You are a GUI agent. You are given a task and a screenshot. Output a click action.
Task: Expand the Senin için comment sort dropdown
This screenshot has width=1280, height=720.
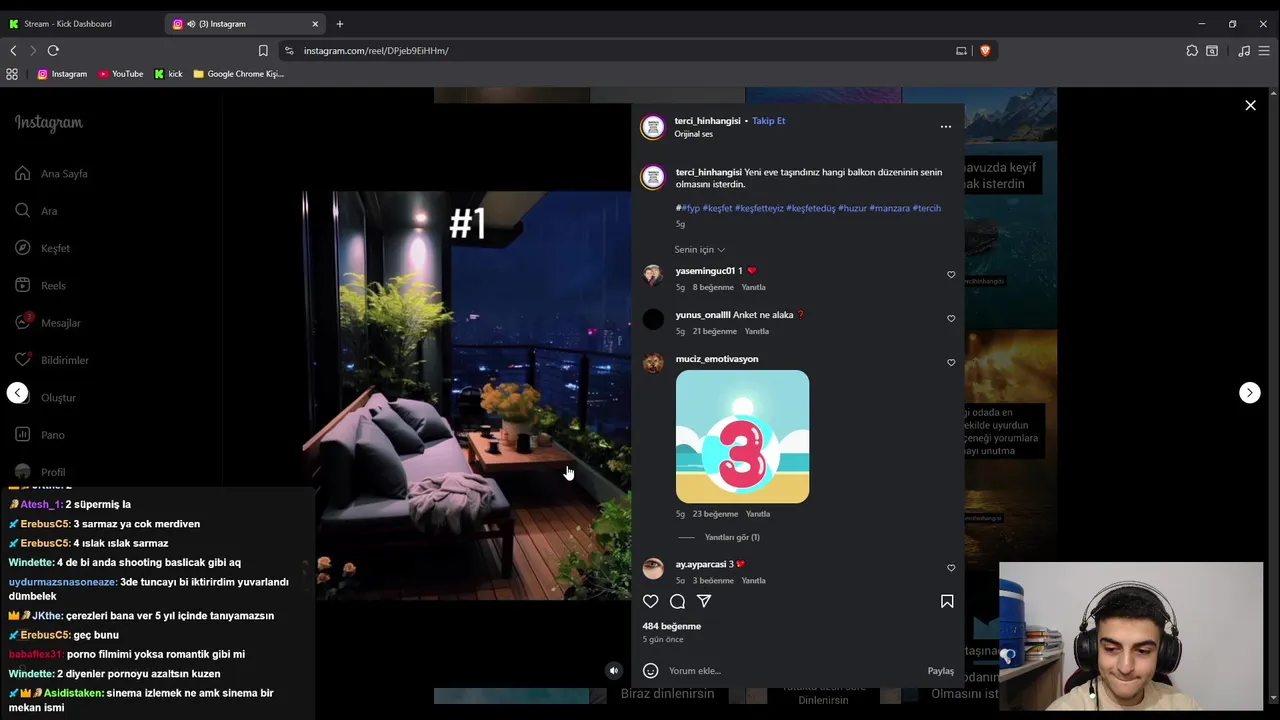[x=700, y=250]
